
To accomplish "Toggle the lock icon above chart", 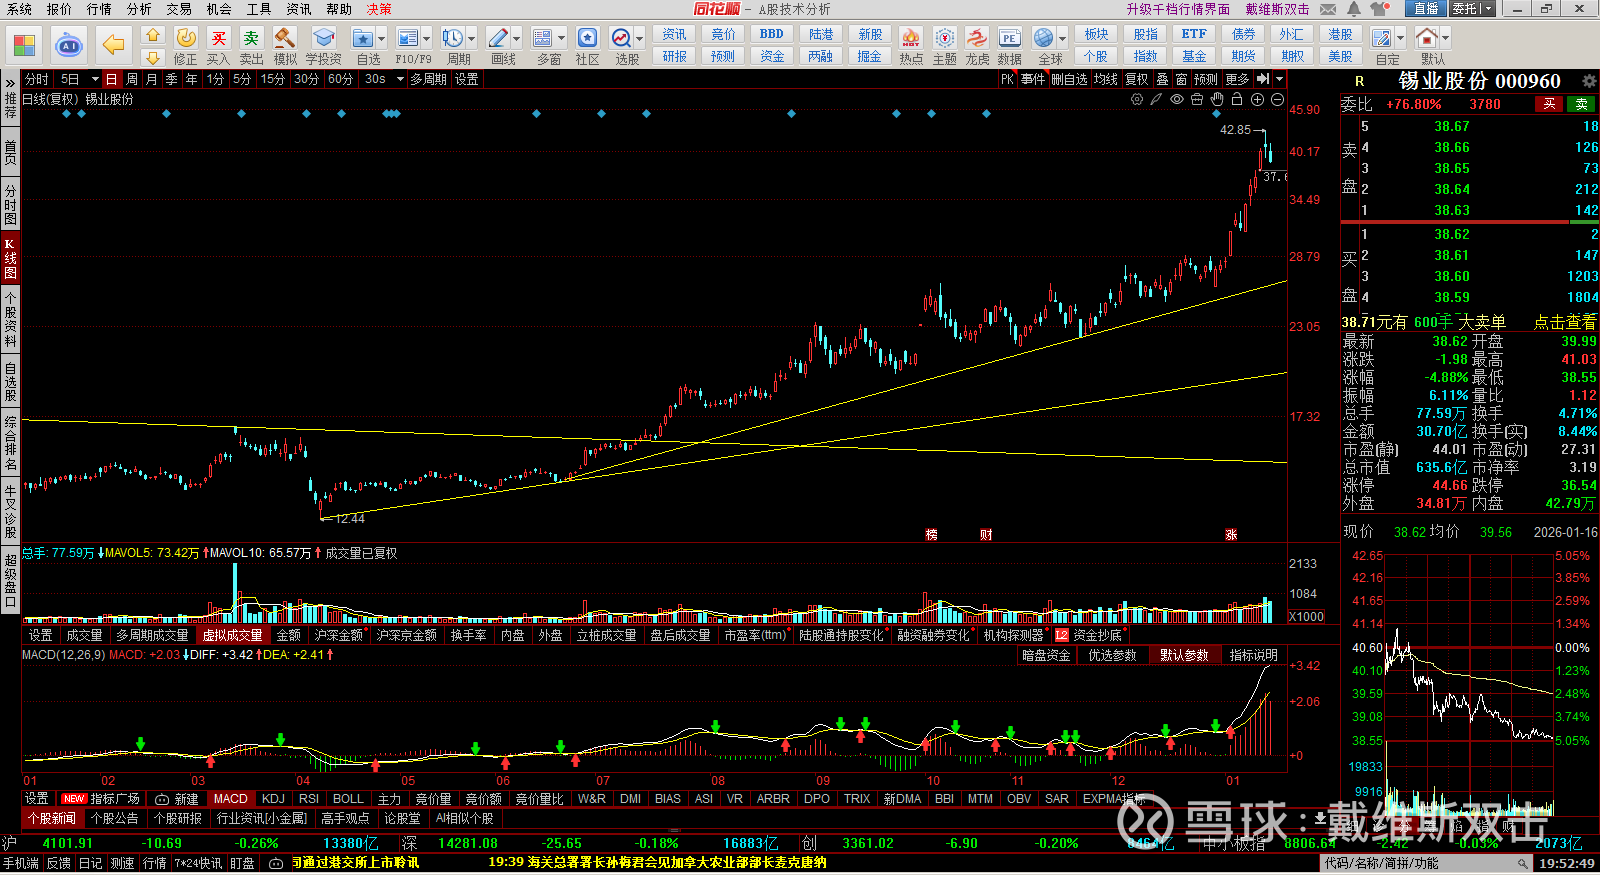I will [x=1237, y=99].
